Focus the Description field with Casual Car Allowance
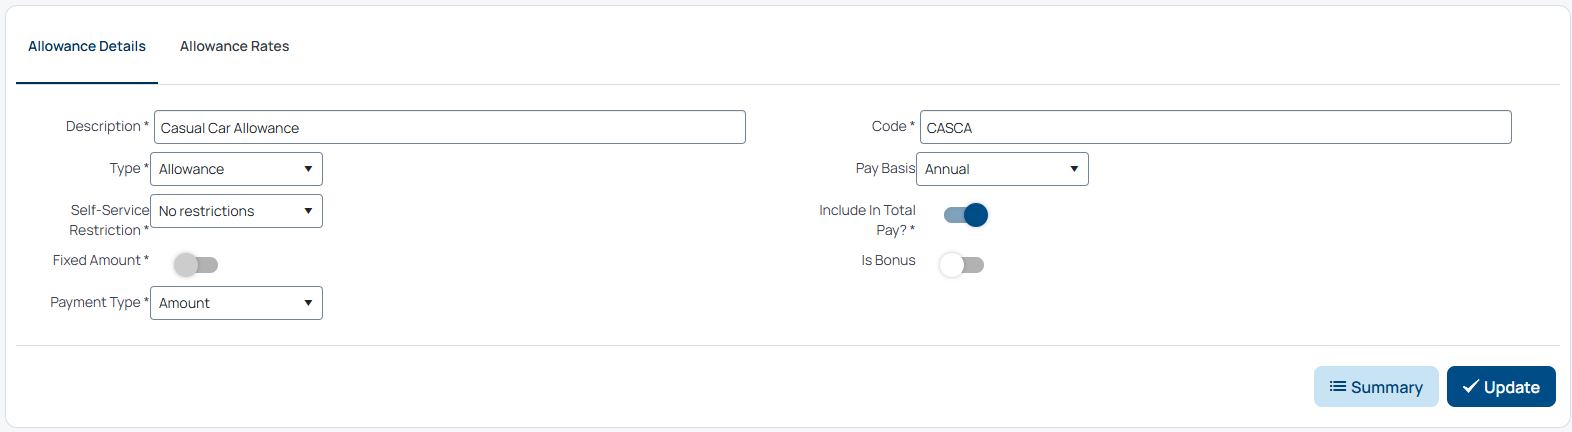The image size is (1572, 432). click(450, 127)
